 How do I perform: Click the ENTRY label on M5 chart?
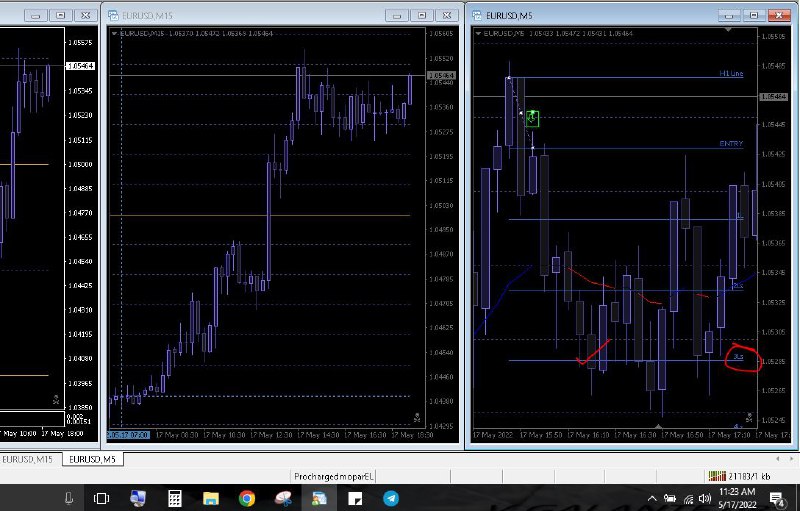click(x=731, y=144)
